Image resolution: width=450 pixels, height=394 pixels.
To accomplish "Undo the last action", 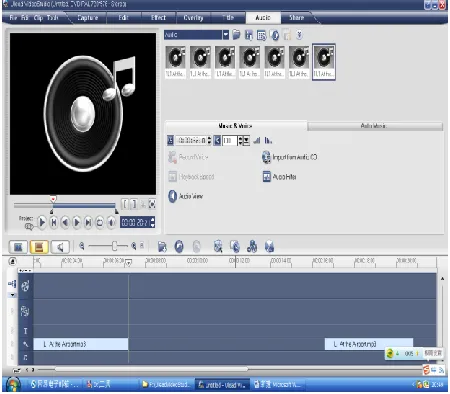I will pos(179,247).
